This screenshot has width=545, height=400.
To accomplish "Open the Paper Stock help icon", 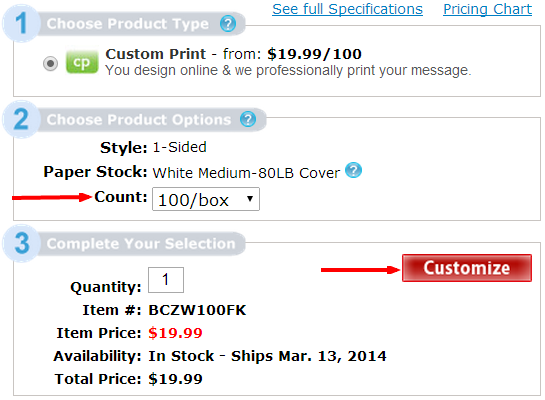I will click(x=353, y=170).
